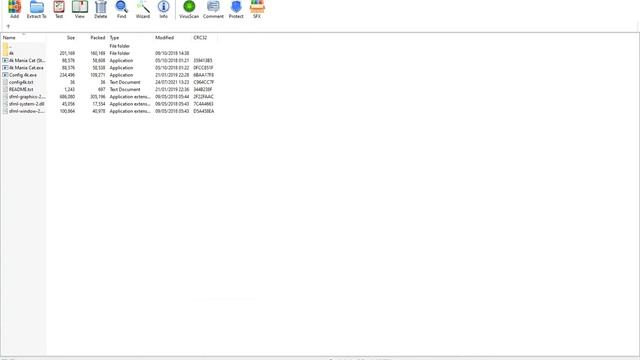Select the 'sfml-graphics-2...' file
This screenshot has height=360, width=640.
27,97
